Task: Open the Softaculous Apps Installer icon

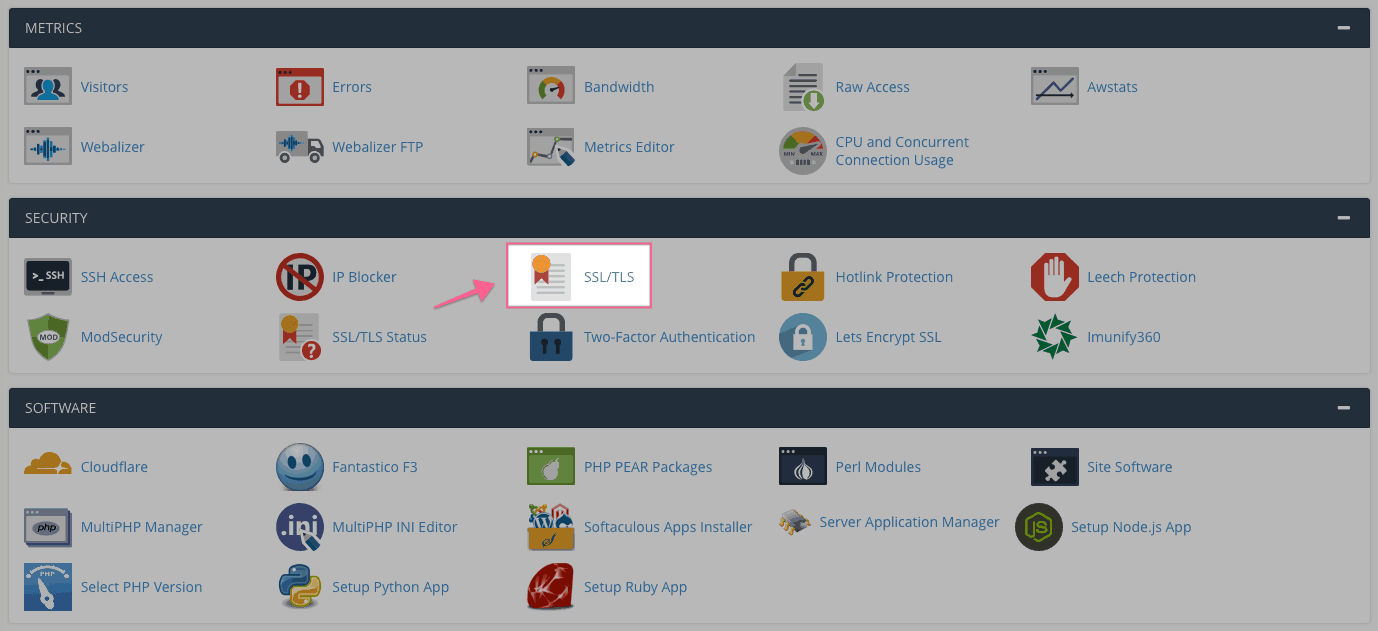Action: (551, 527)
